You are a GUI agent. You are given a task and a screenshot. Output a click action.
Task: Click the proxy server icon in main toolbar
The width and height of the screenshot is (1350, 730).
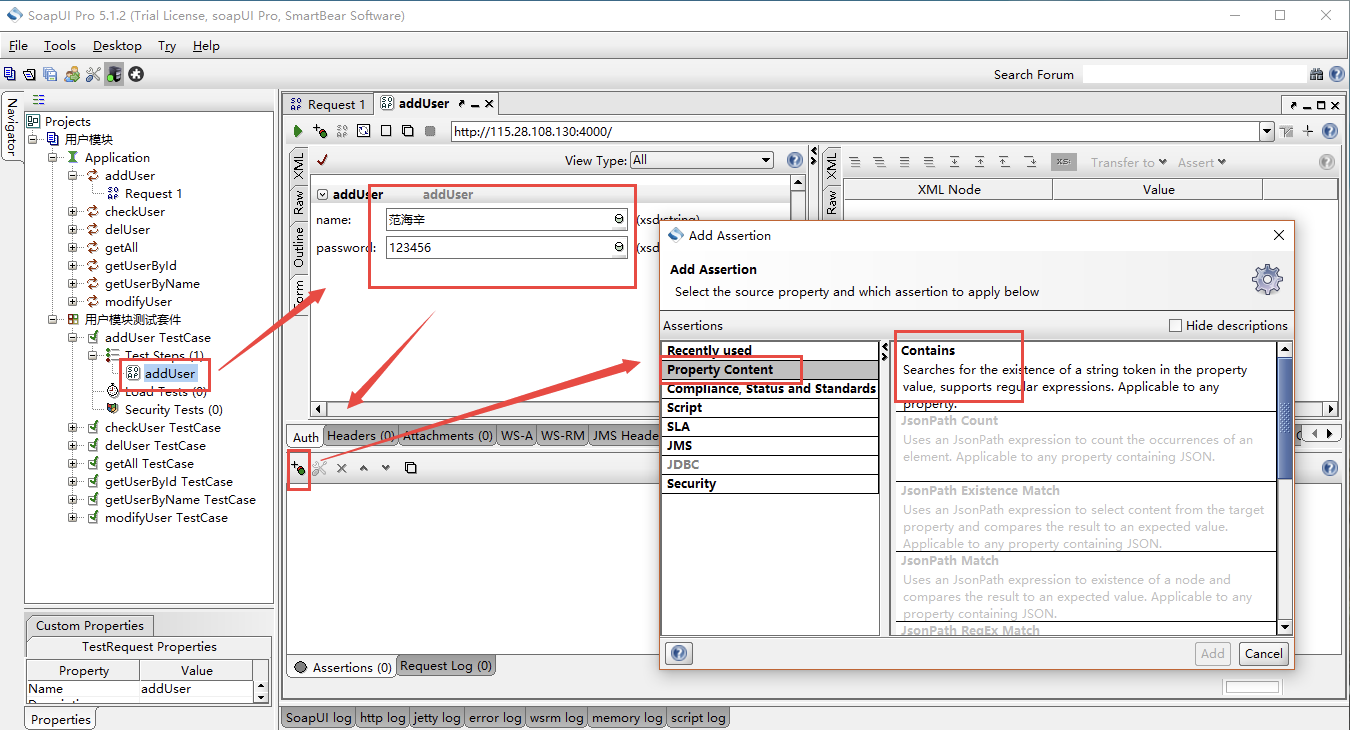[x=114, y=74]
